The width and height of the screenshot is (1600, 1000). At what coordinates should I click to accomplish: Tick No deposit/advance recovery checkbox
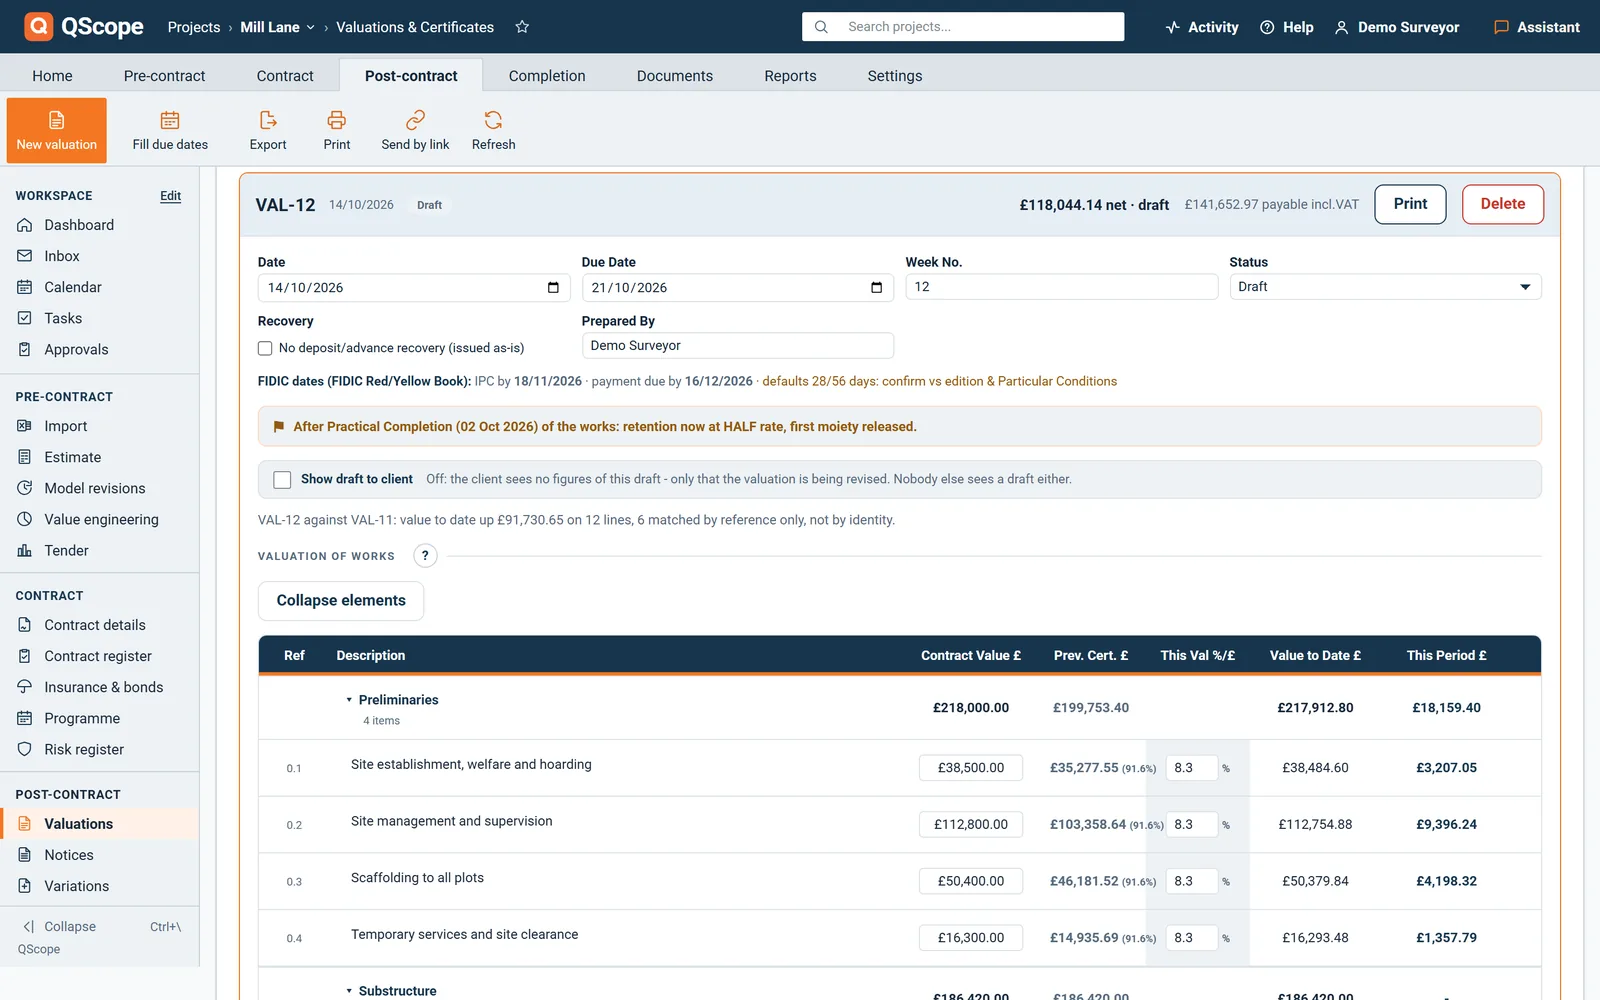click(x=265, y=348)
